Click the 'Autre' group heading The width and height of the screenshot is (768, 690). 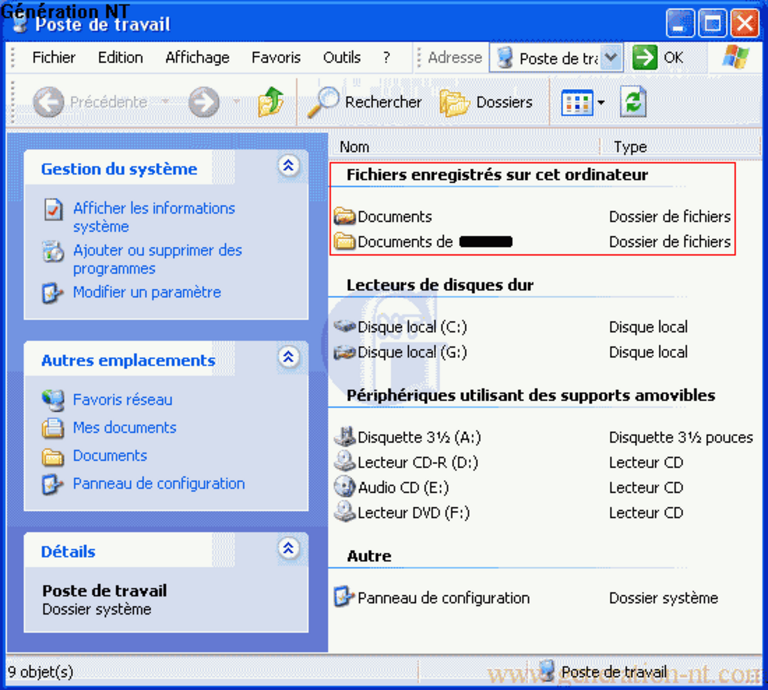pos(369,556)
